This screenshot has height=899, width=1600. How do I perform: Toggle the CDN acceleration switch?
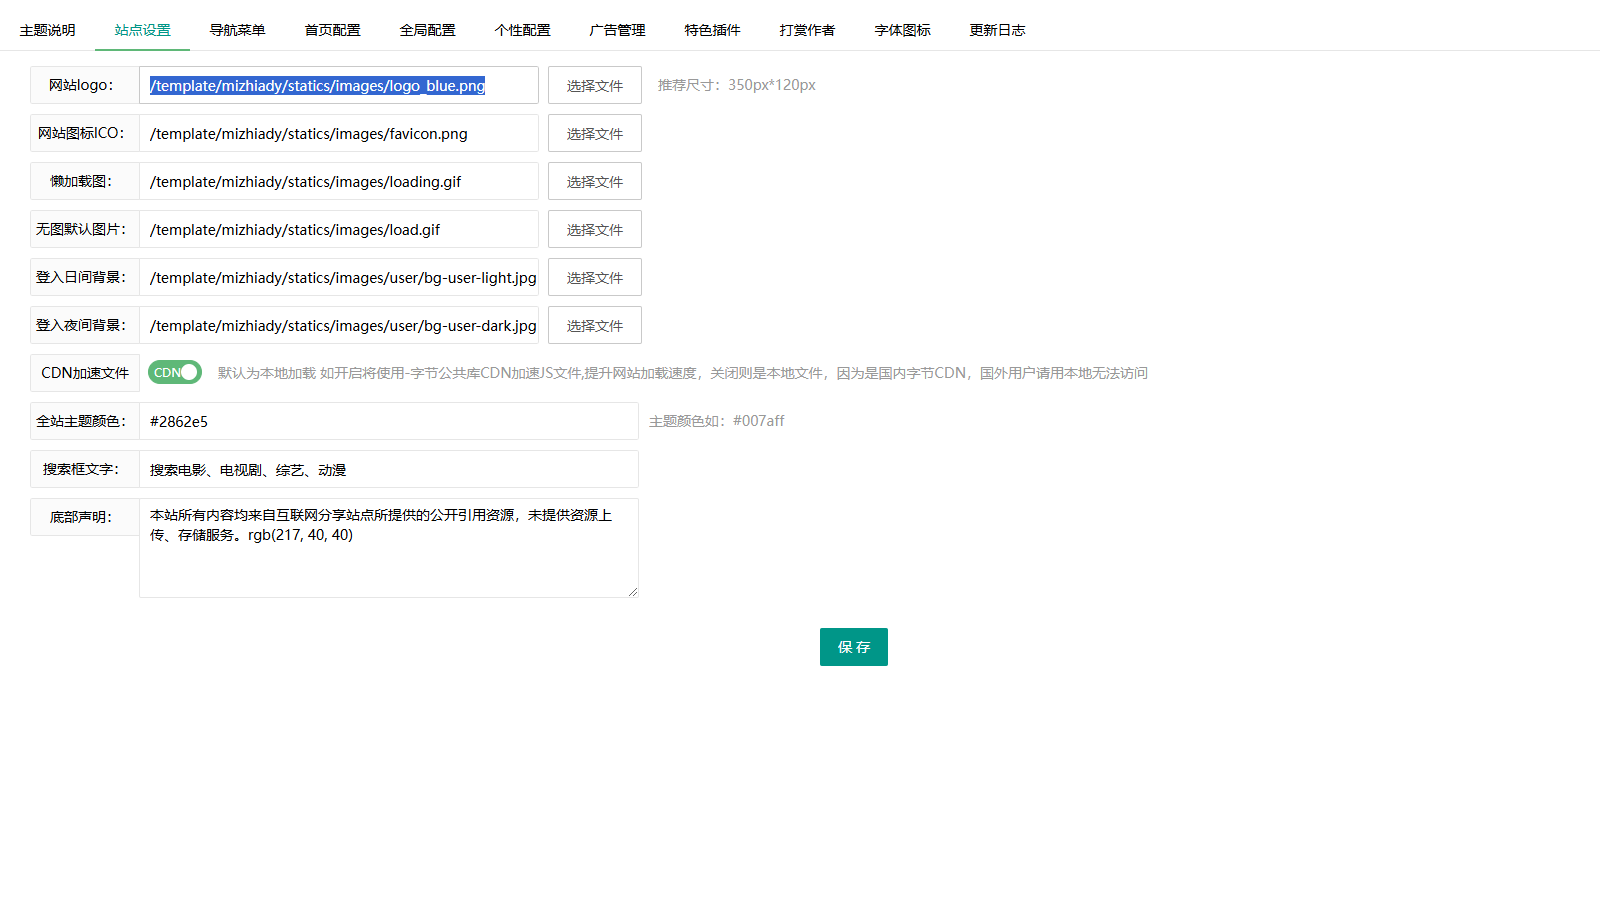click(x=175, y=373)
